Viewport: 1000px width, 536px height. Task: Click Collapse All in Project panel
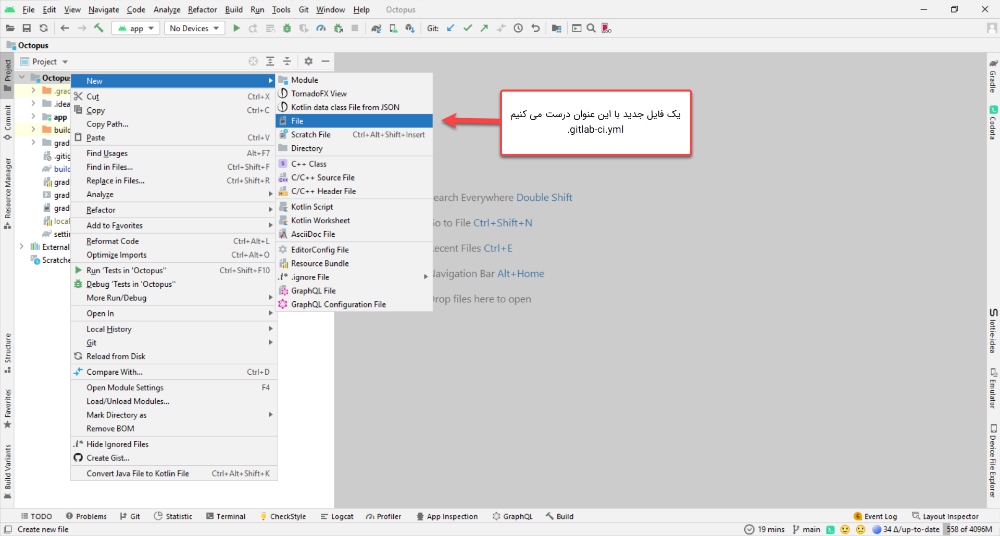[x=287, y=61]
